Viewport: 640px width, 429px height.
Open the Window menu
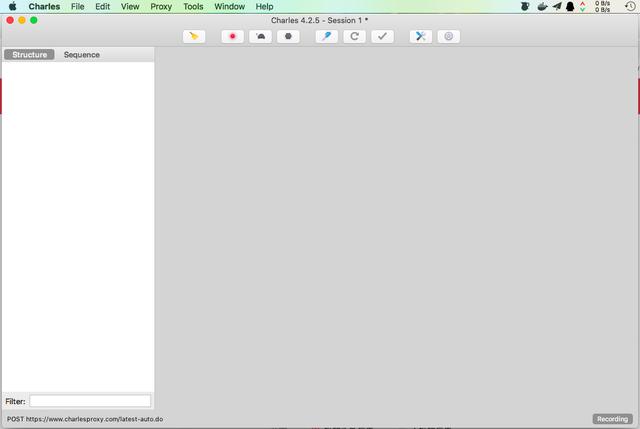pyautogui.click(x=229, y=7)
